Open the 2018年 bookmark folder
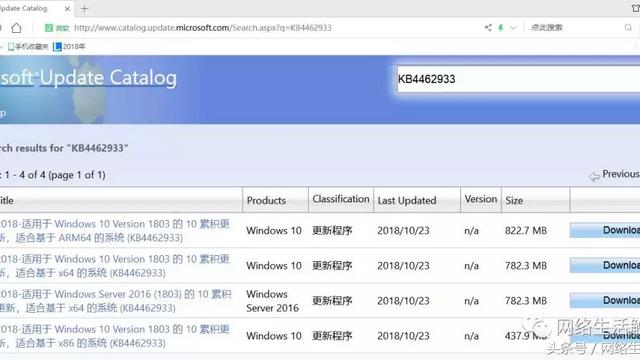The height and width of the screenshot is (360, 640). point(69,47)
